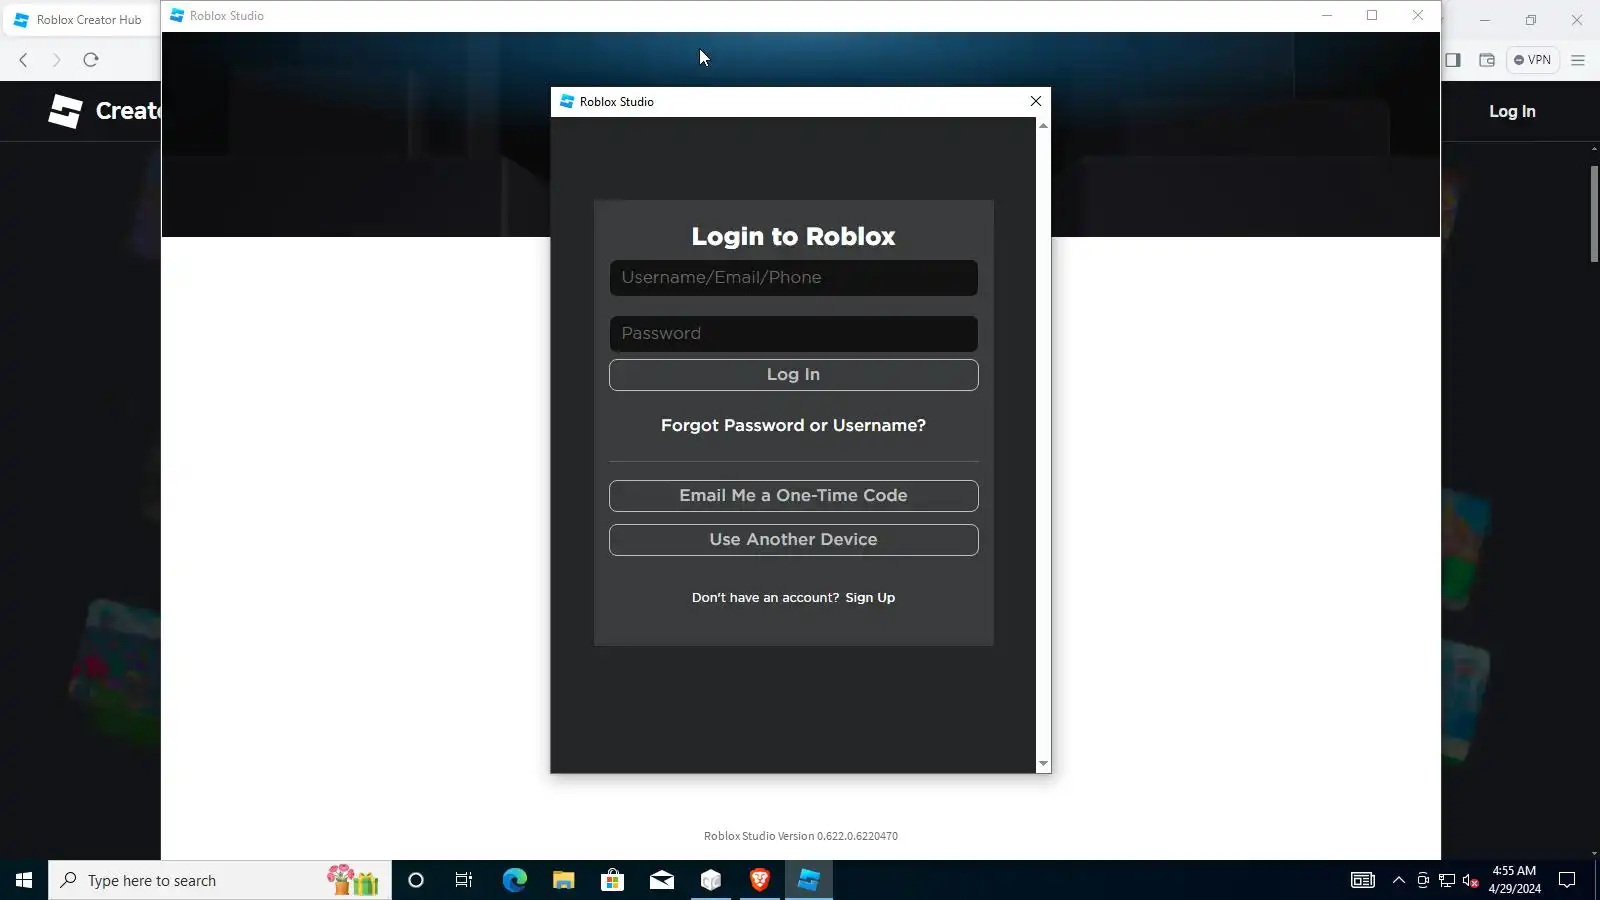
Task: Click the VPN button in browser toolbar
Action: [x=1532, y=60]
